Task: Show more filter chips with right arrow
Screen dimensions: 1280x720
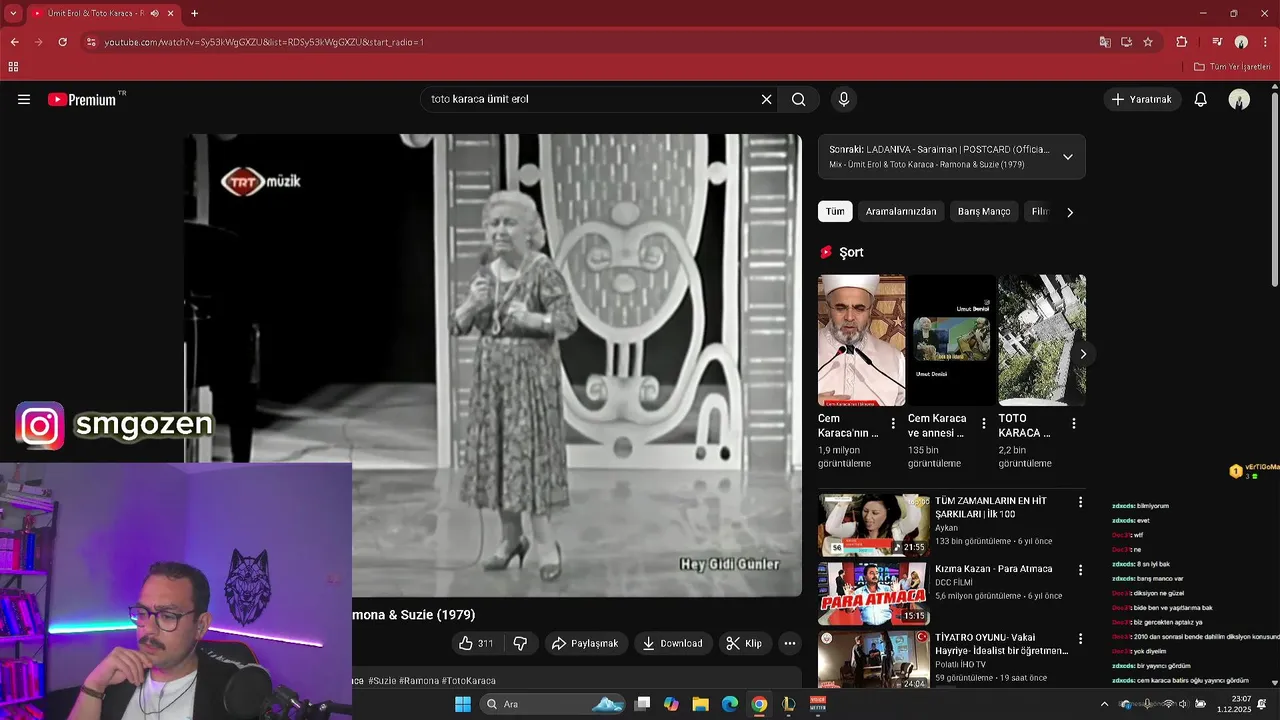Action: pos(1070,212)
